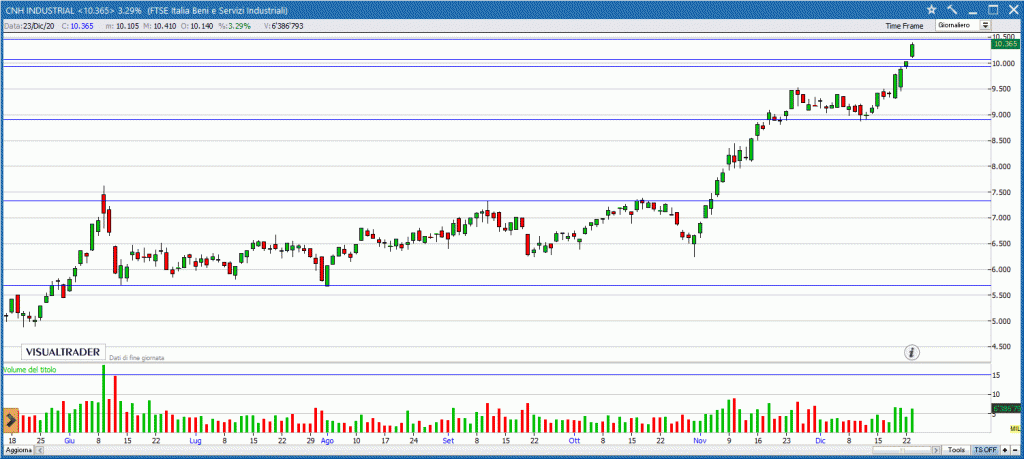
Task: Click the 'Giu' month label on time axis
Action: (x=69, y=441)
